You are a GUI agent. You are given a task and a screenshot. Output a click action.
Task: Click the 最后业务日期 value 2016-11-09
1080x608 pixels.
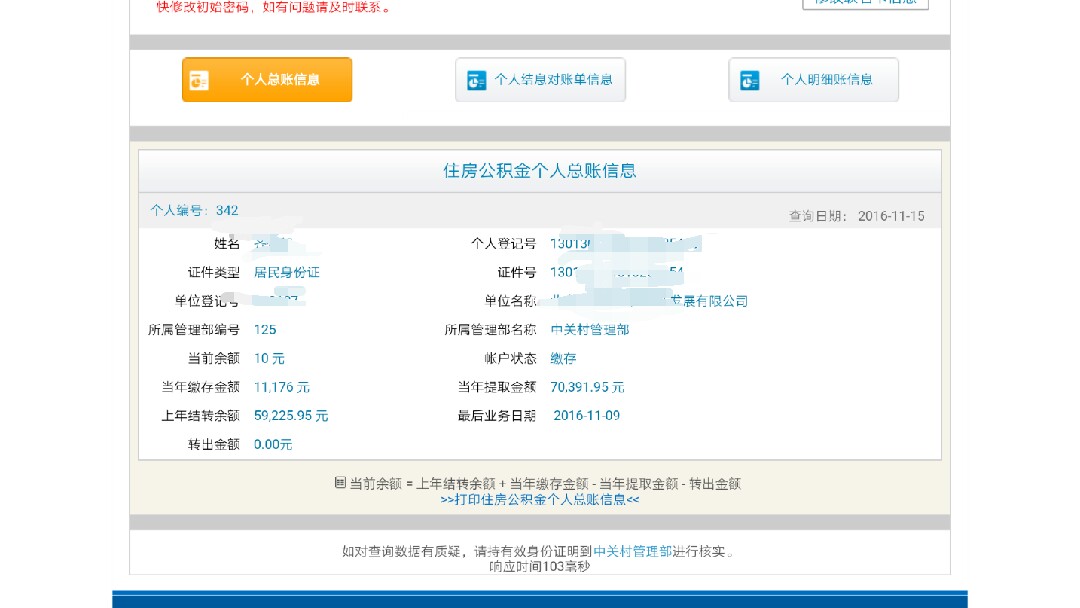point(586,415)
